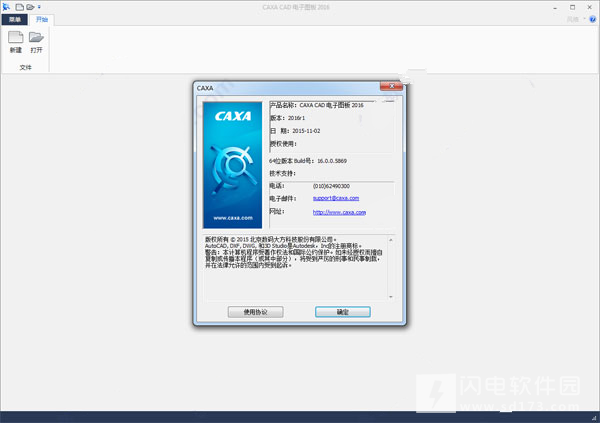The image size is (600, 423).
Task: Expand the quick access toolbar customize arrow
Action: click(x=39, y=7)
